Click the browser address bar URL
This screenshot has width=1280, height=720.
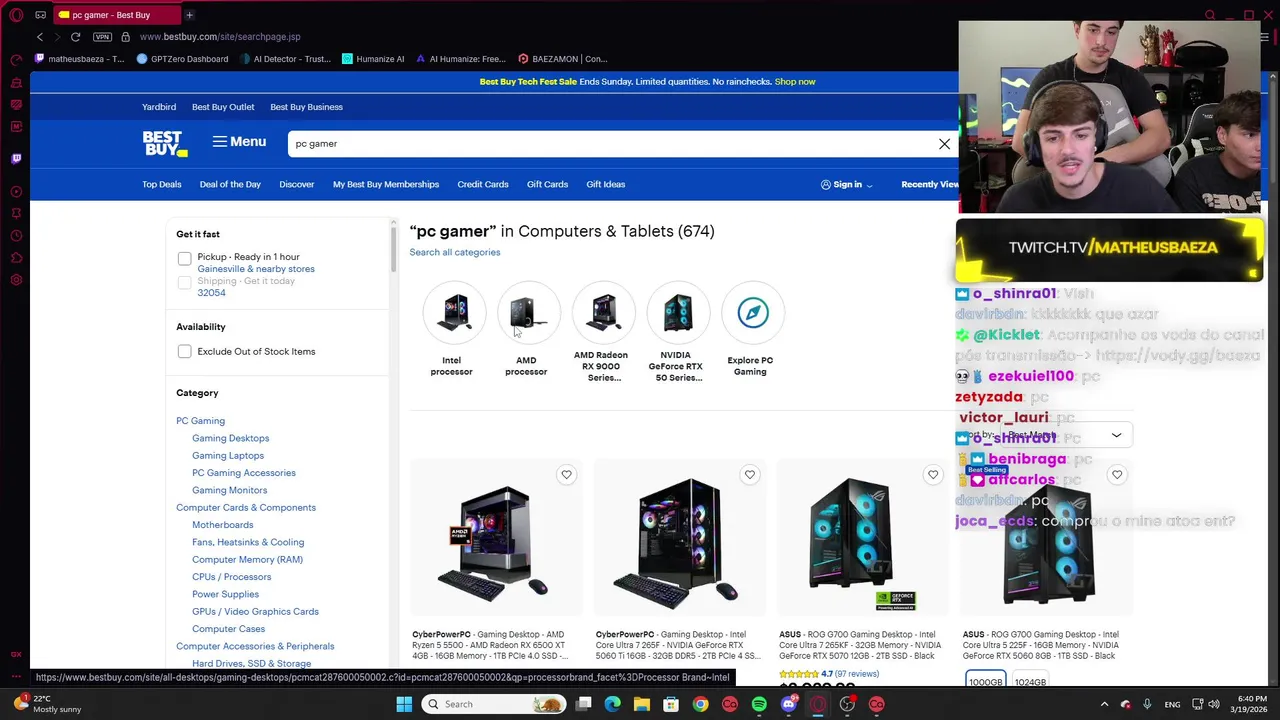(220, 37)
